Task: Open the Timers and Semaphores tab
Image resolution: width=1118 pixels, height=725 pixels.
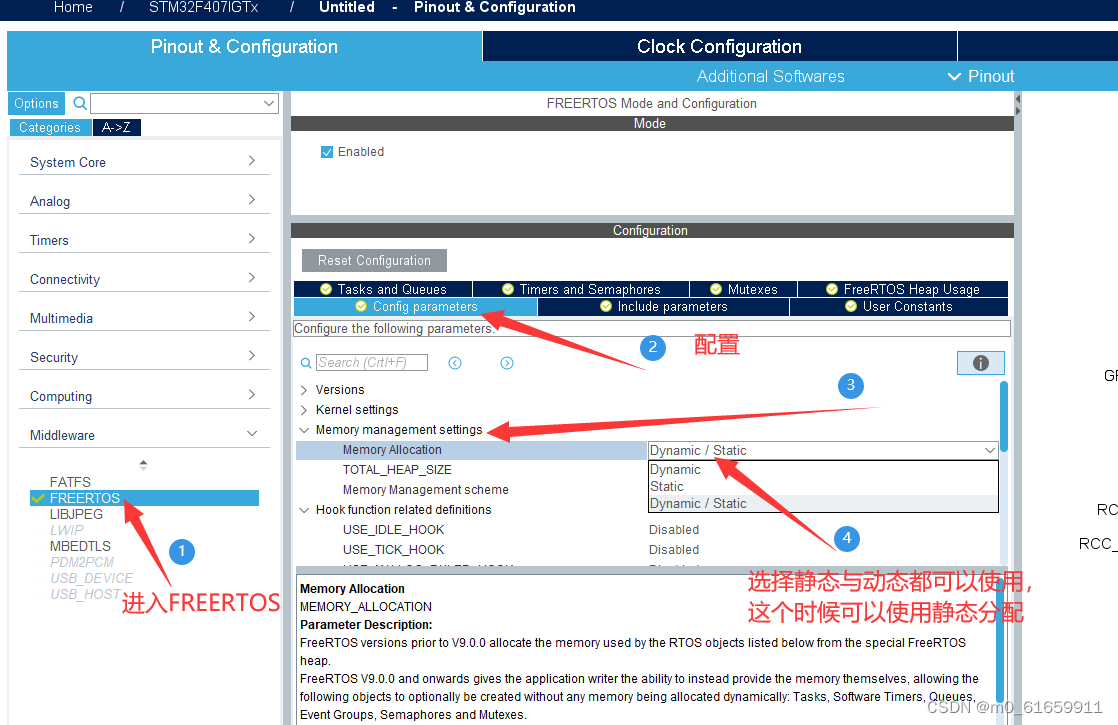Action: 581,289
